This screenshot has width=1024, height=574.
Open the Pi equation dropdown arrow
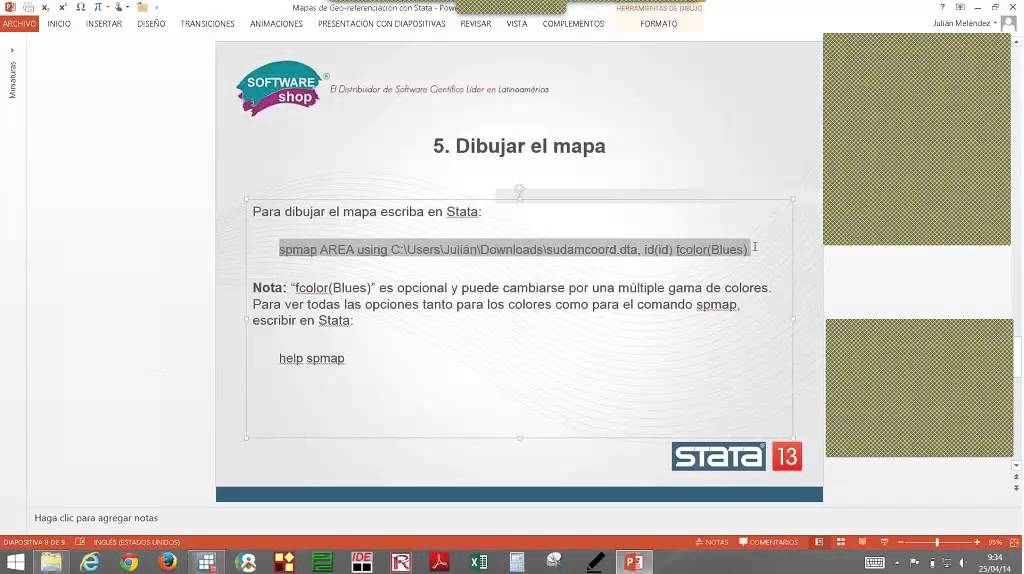tap(107, 7)
